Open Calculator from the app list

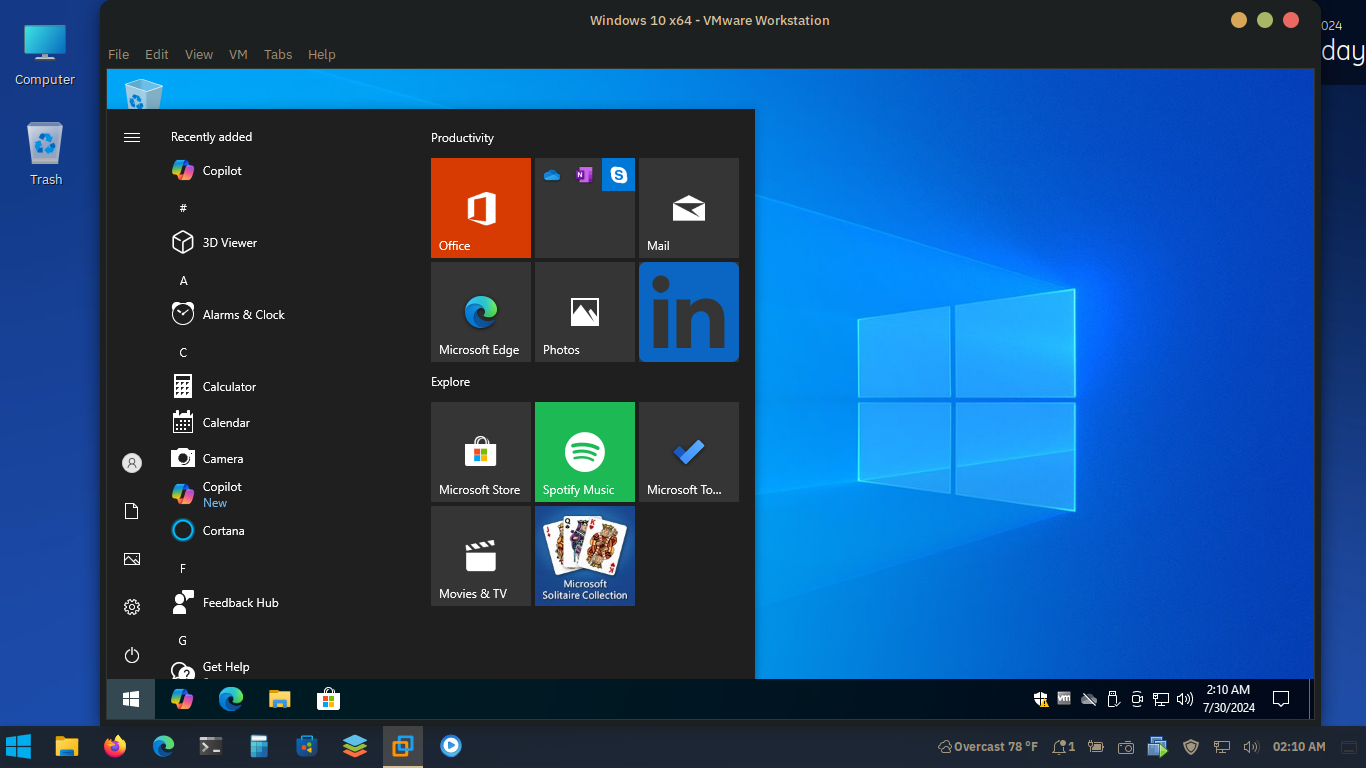click(289, 387)
